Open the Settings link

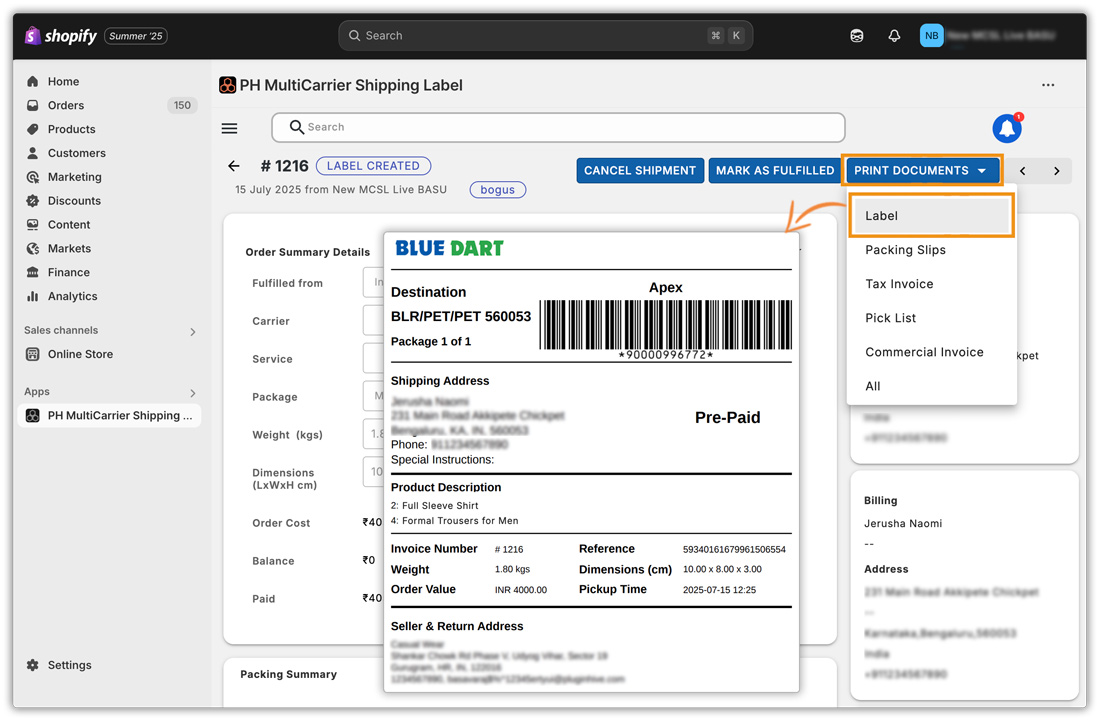(69, 665)
